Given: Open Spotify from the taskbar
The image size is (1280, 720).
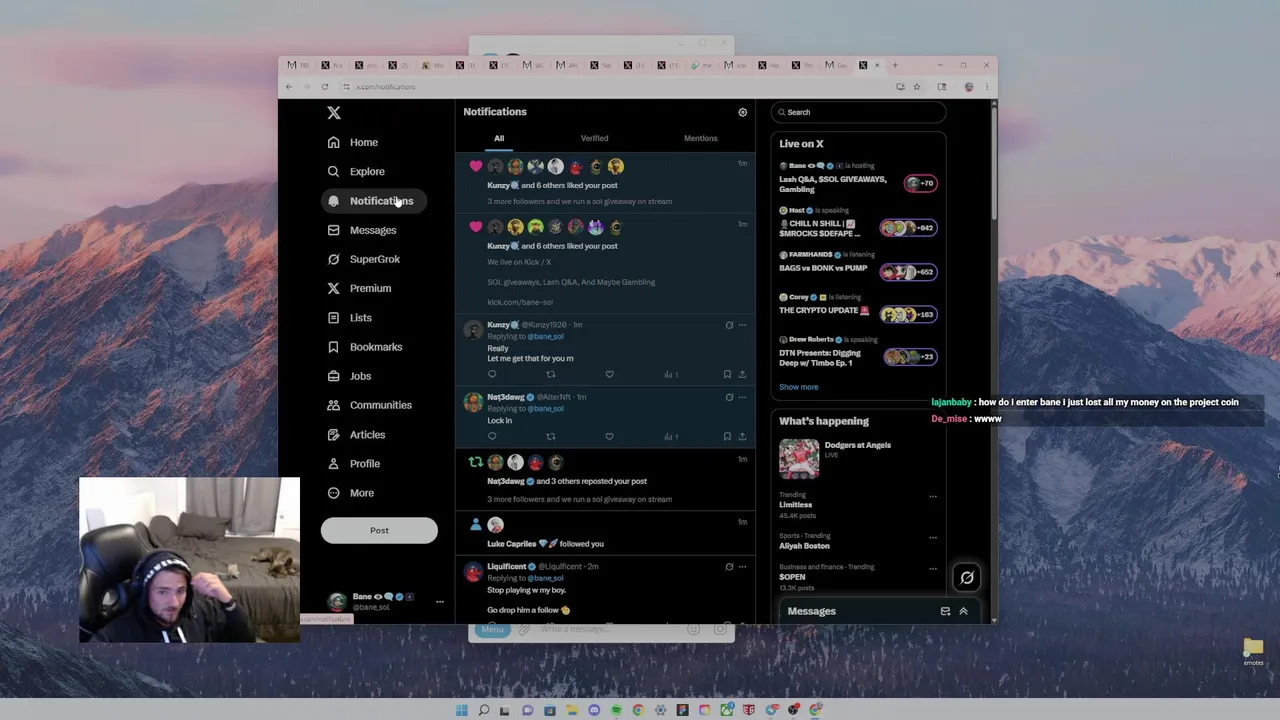Looking at the screenshot, I should click(616, 710).
